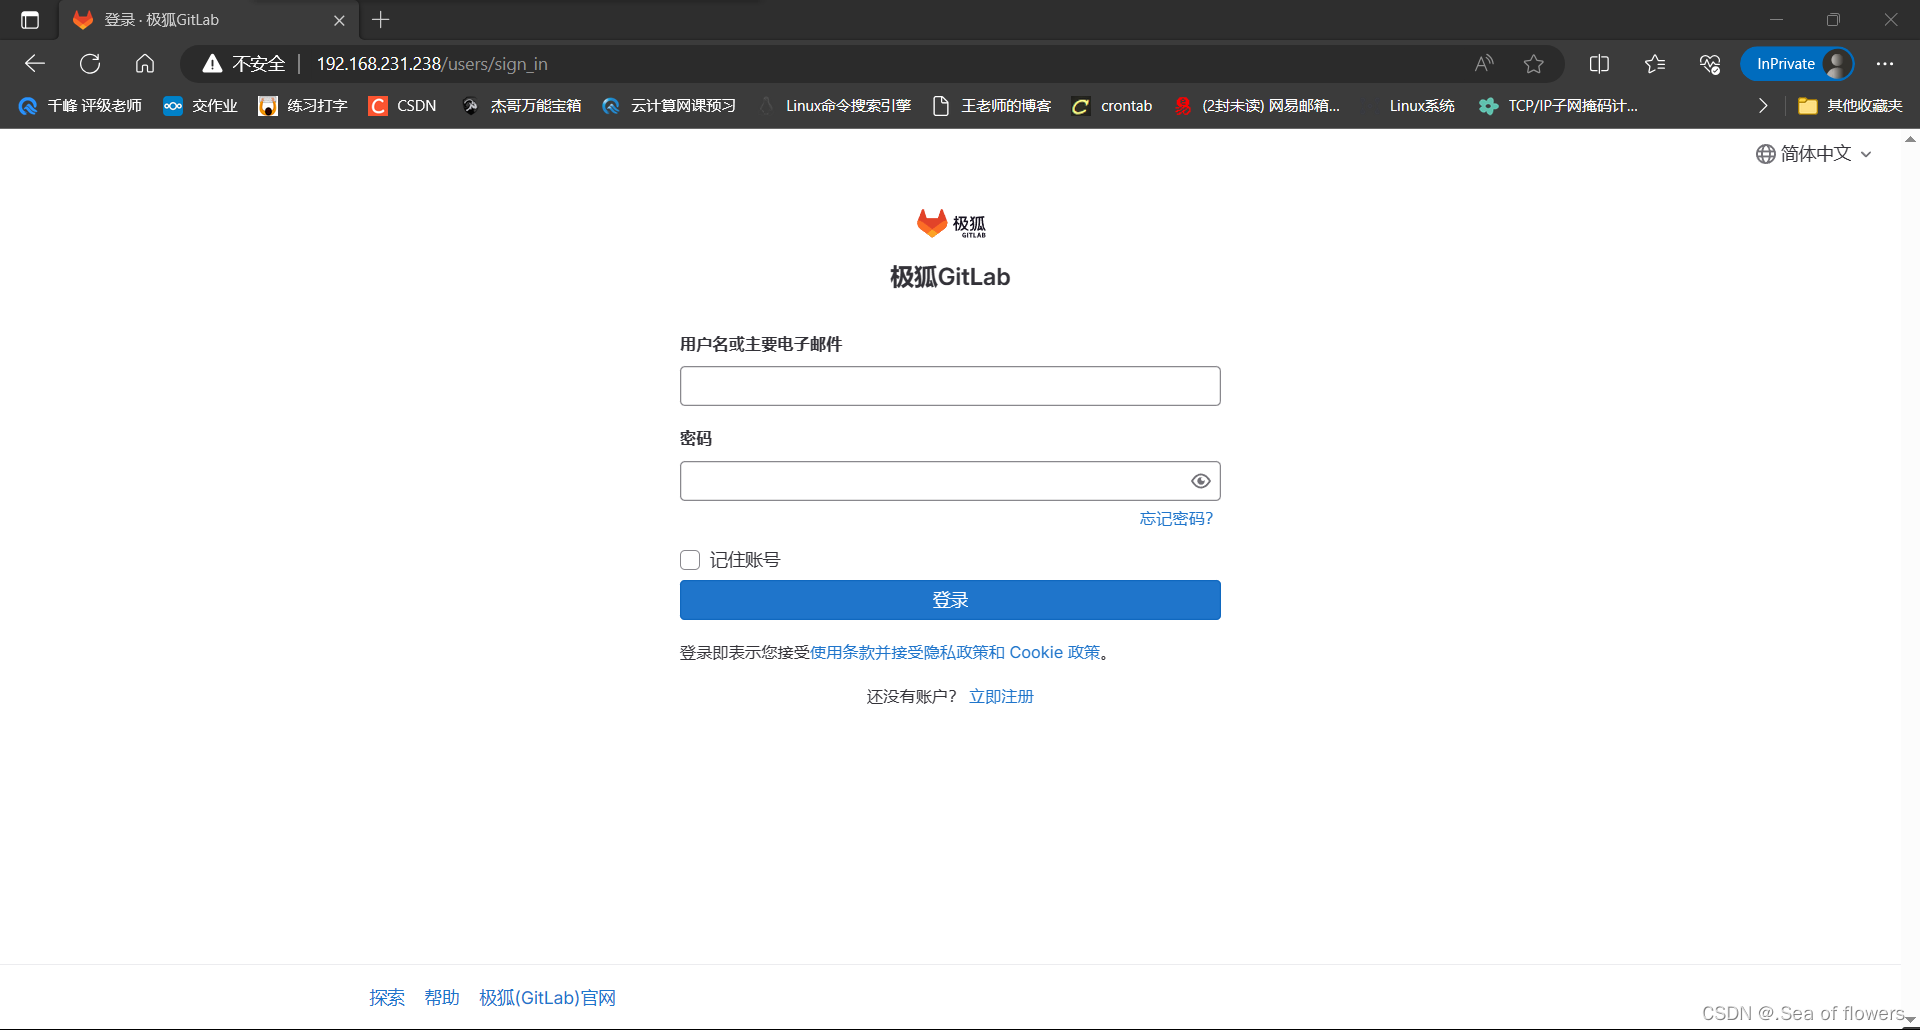Click 忘记密码? link
This screenshot has height=1030, width=1920.
coord(1176,519)
